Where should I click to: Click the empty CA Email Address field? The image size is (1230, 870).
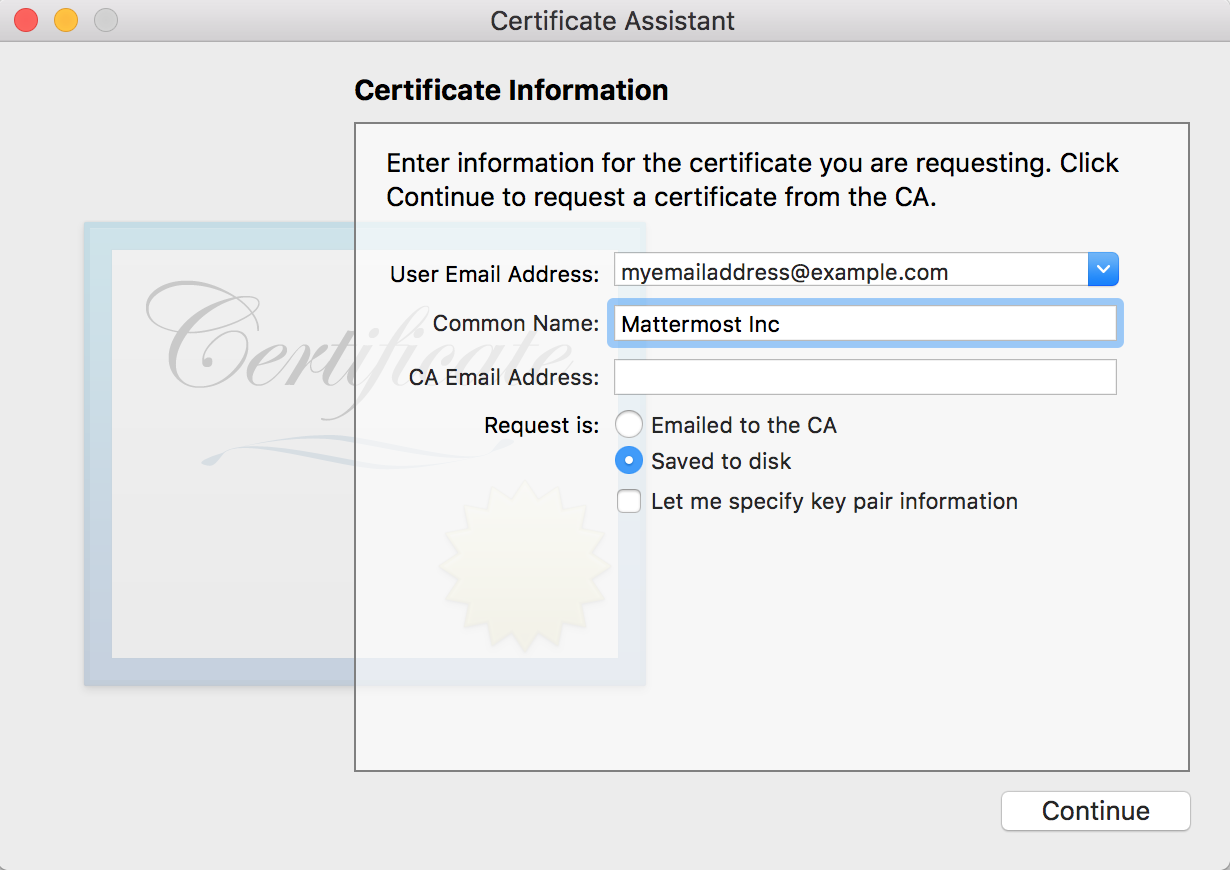tap(864, 377)
